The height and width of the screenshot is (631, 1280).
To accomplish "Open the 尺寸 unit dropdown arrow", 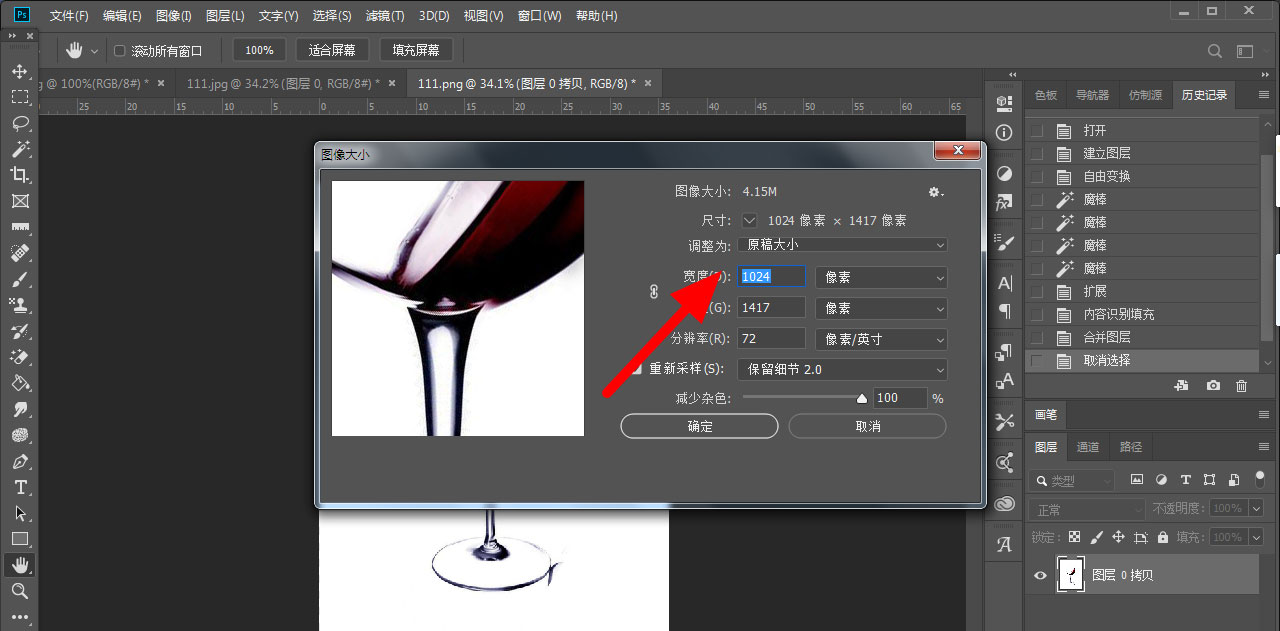I will (x=751, y=220).
